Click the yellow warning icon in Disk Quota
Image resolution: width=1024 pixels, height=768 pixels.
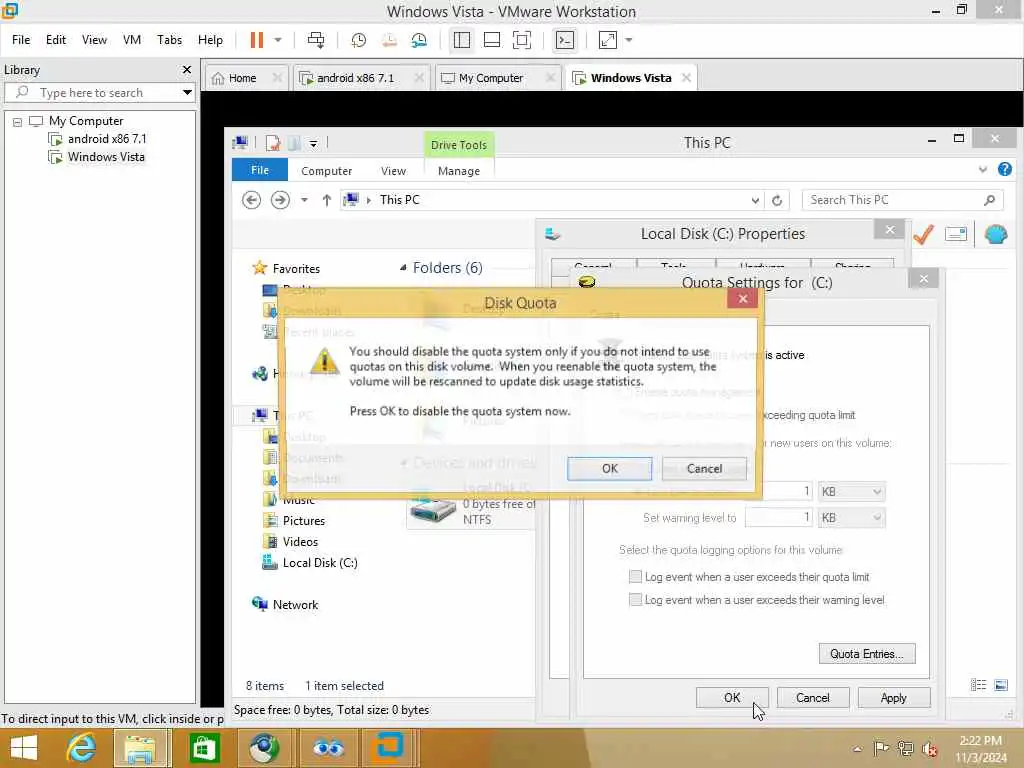coord(324,360)
